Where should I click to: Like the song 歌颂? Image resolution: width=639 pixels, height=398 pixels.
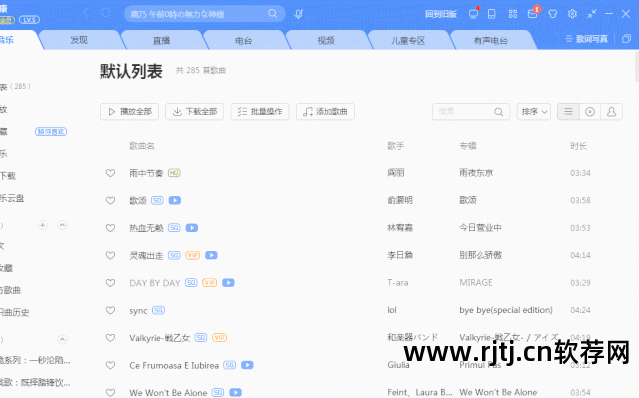pos(110,200)
